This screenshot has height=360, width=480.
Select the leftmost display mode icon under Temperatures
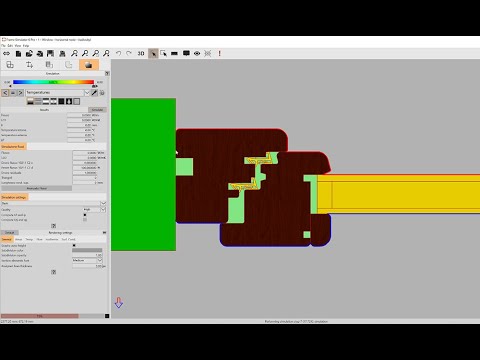(x=30, y=101)
